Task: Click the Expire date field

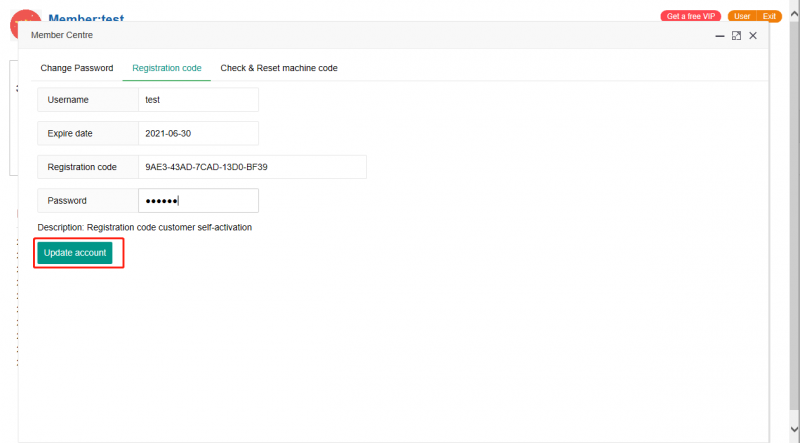Action: point(198,133)
